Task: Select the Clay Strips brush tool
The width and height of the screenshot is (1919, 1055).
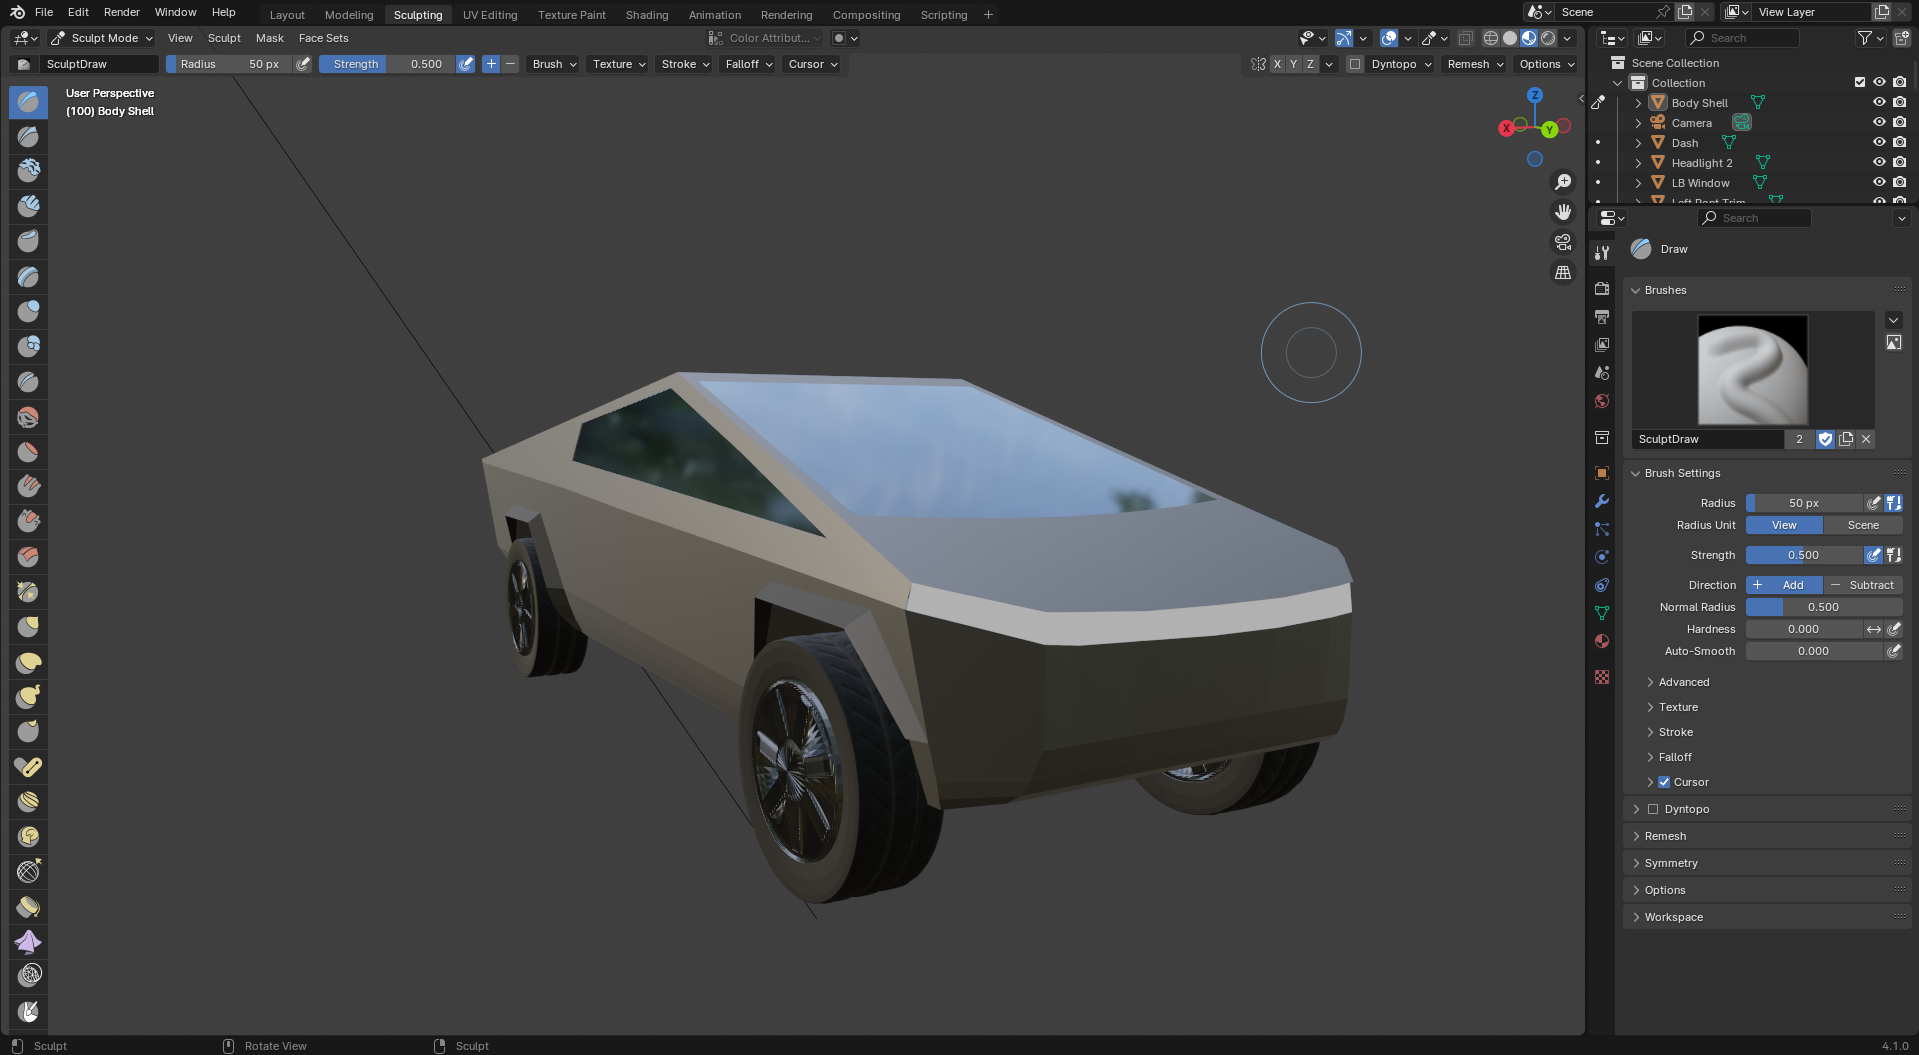Action: 29,207
